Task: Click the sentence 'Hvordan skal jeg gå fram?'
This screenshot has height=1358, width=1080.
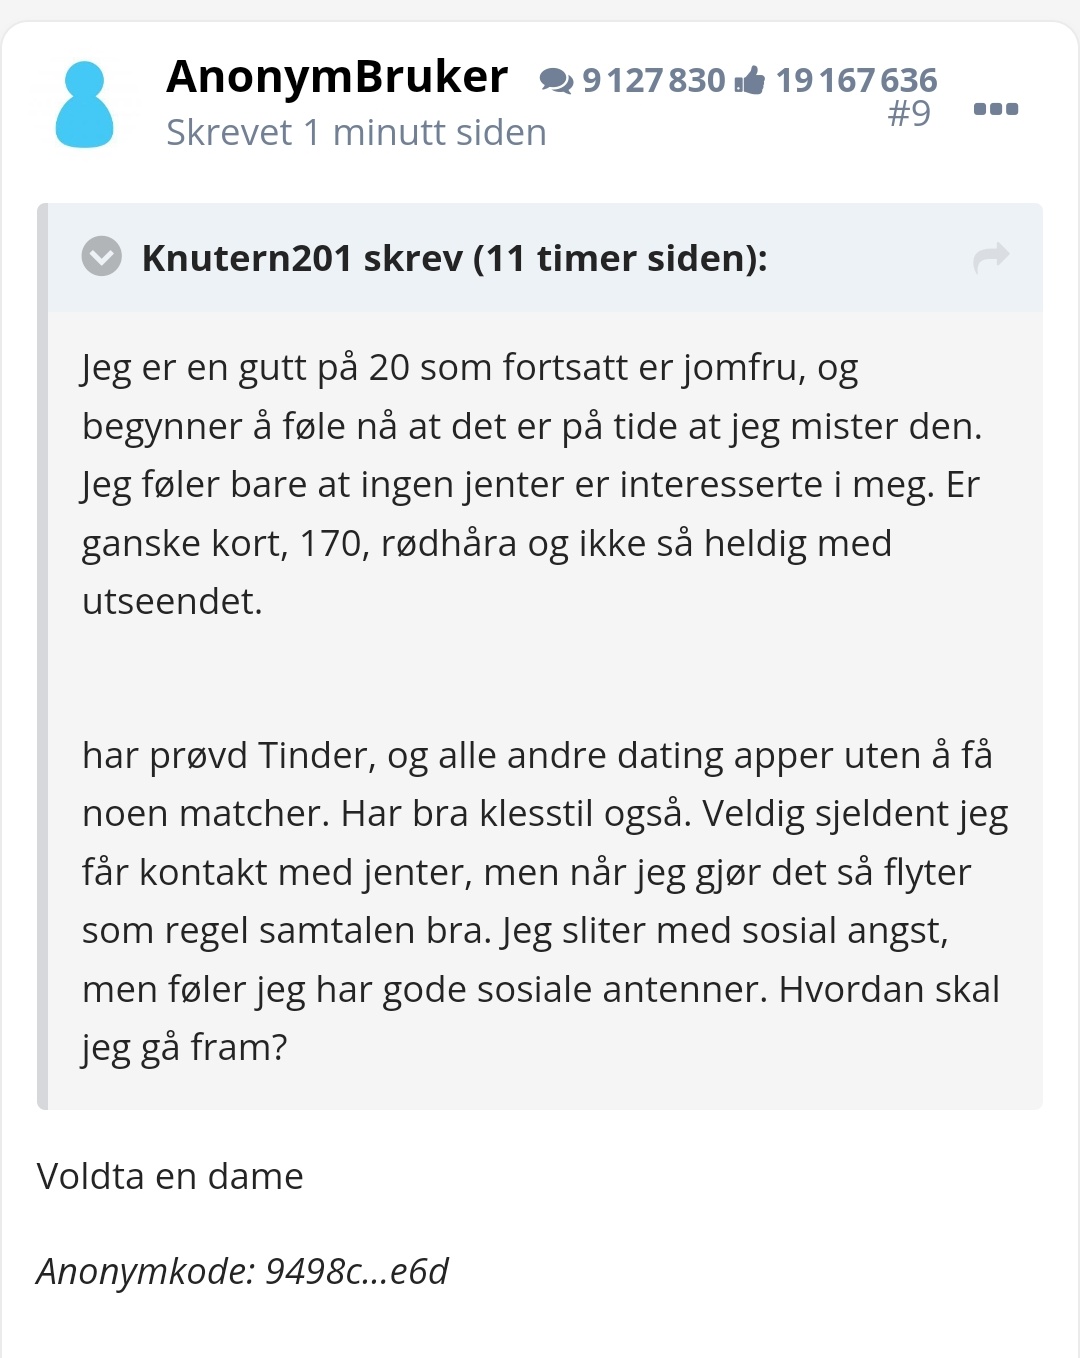Action: click(540, 1018)
